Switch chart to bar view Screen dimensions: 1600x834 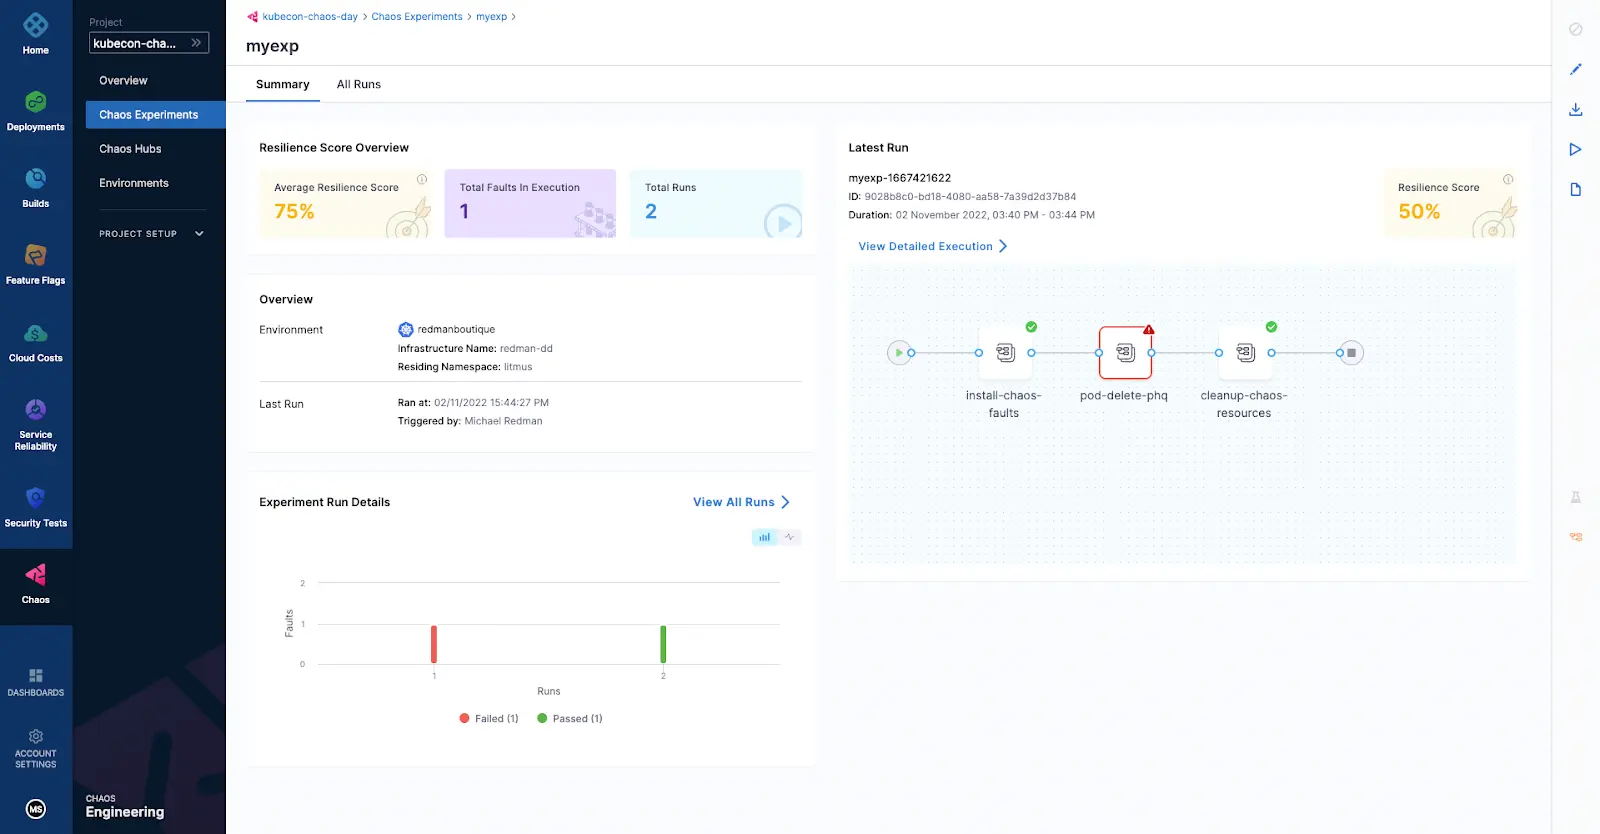tap(765, 537)
